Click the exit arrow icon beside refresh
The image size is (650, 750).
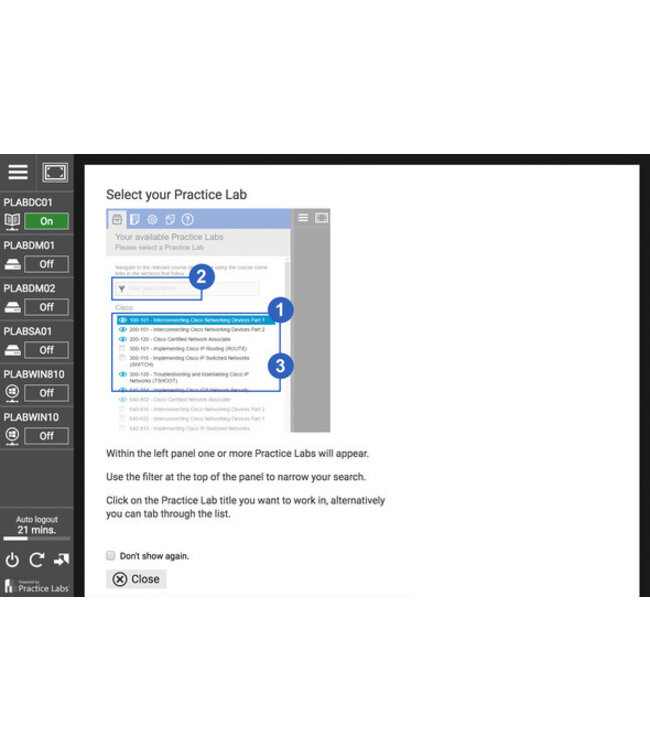61,560
